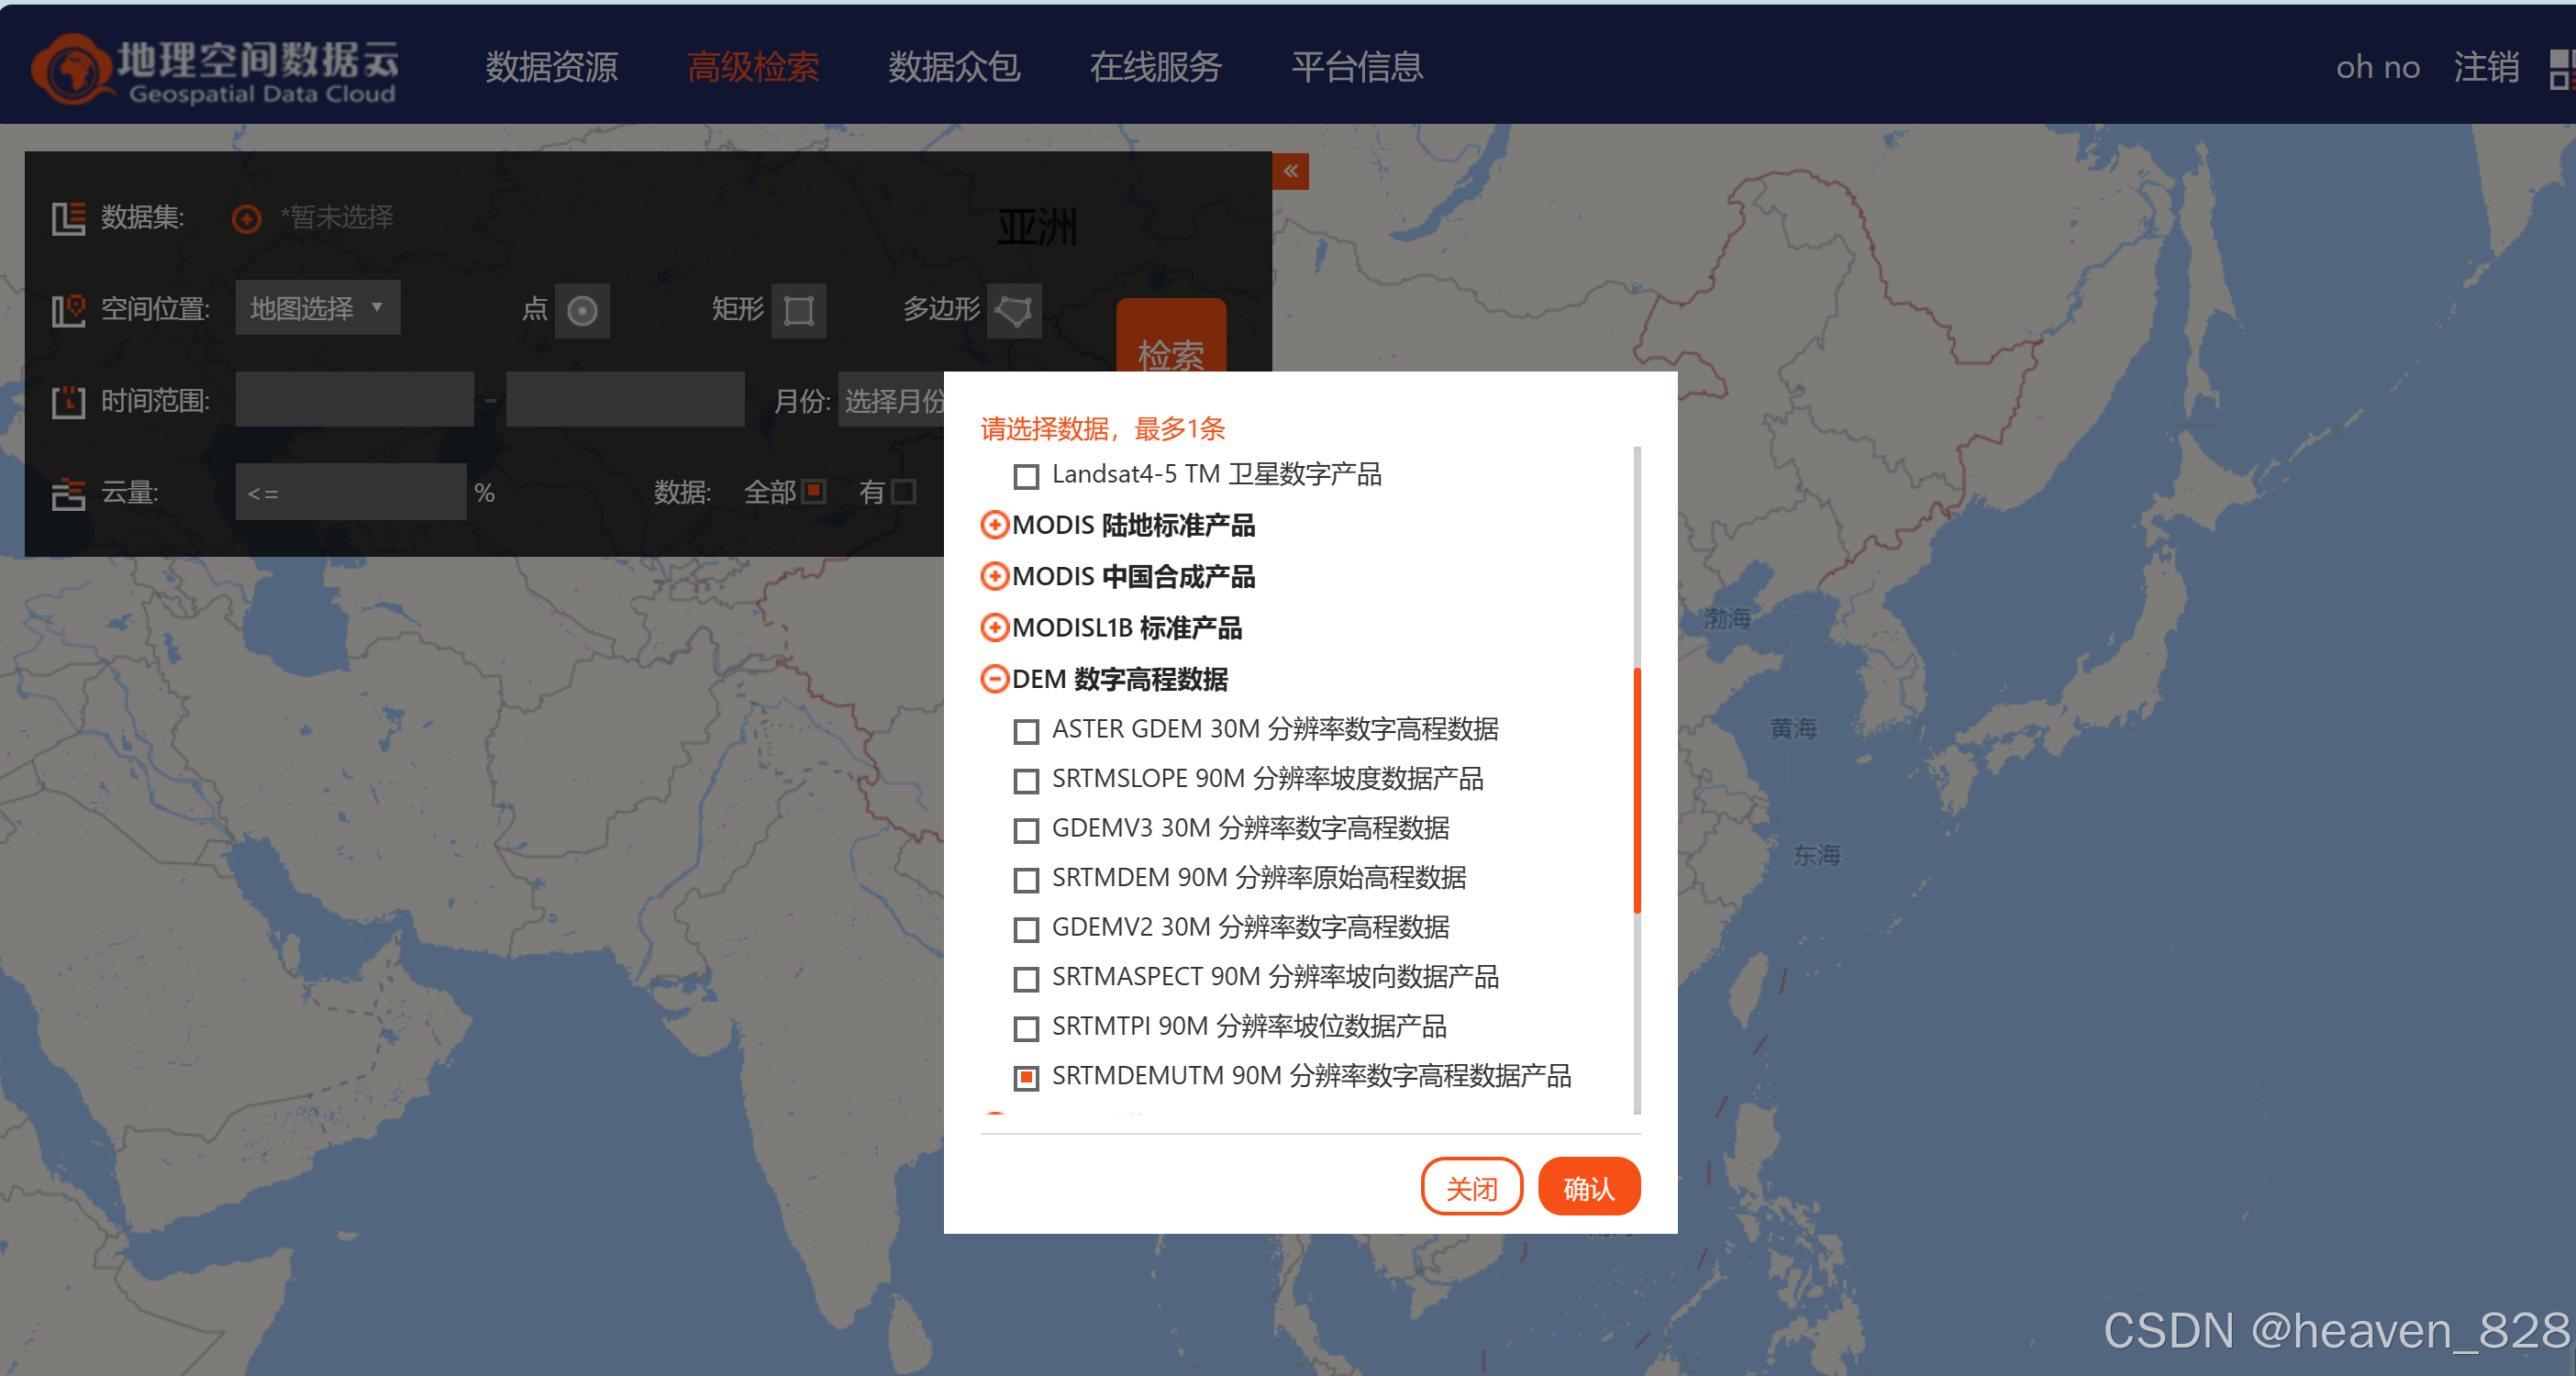Collapse the search panel with double-arrow icon
The image size is (2576, 1376).
click(1290, 171)
